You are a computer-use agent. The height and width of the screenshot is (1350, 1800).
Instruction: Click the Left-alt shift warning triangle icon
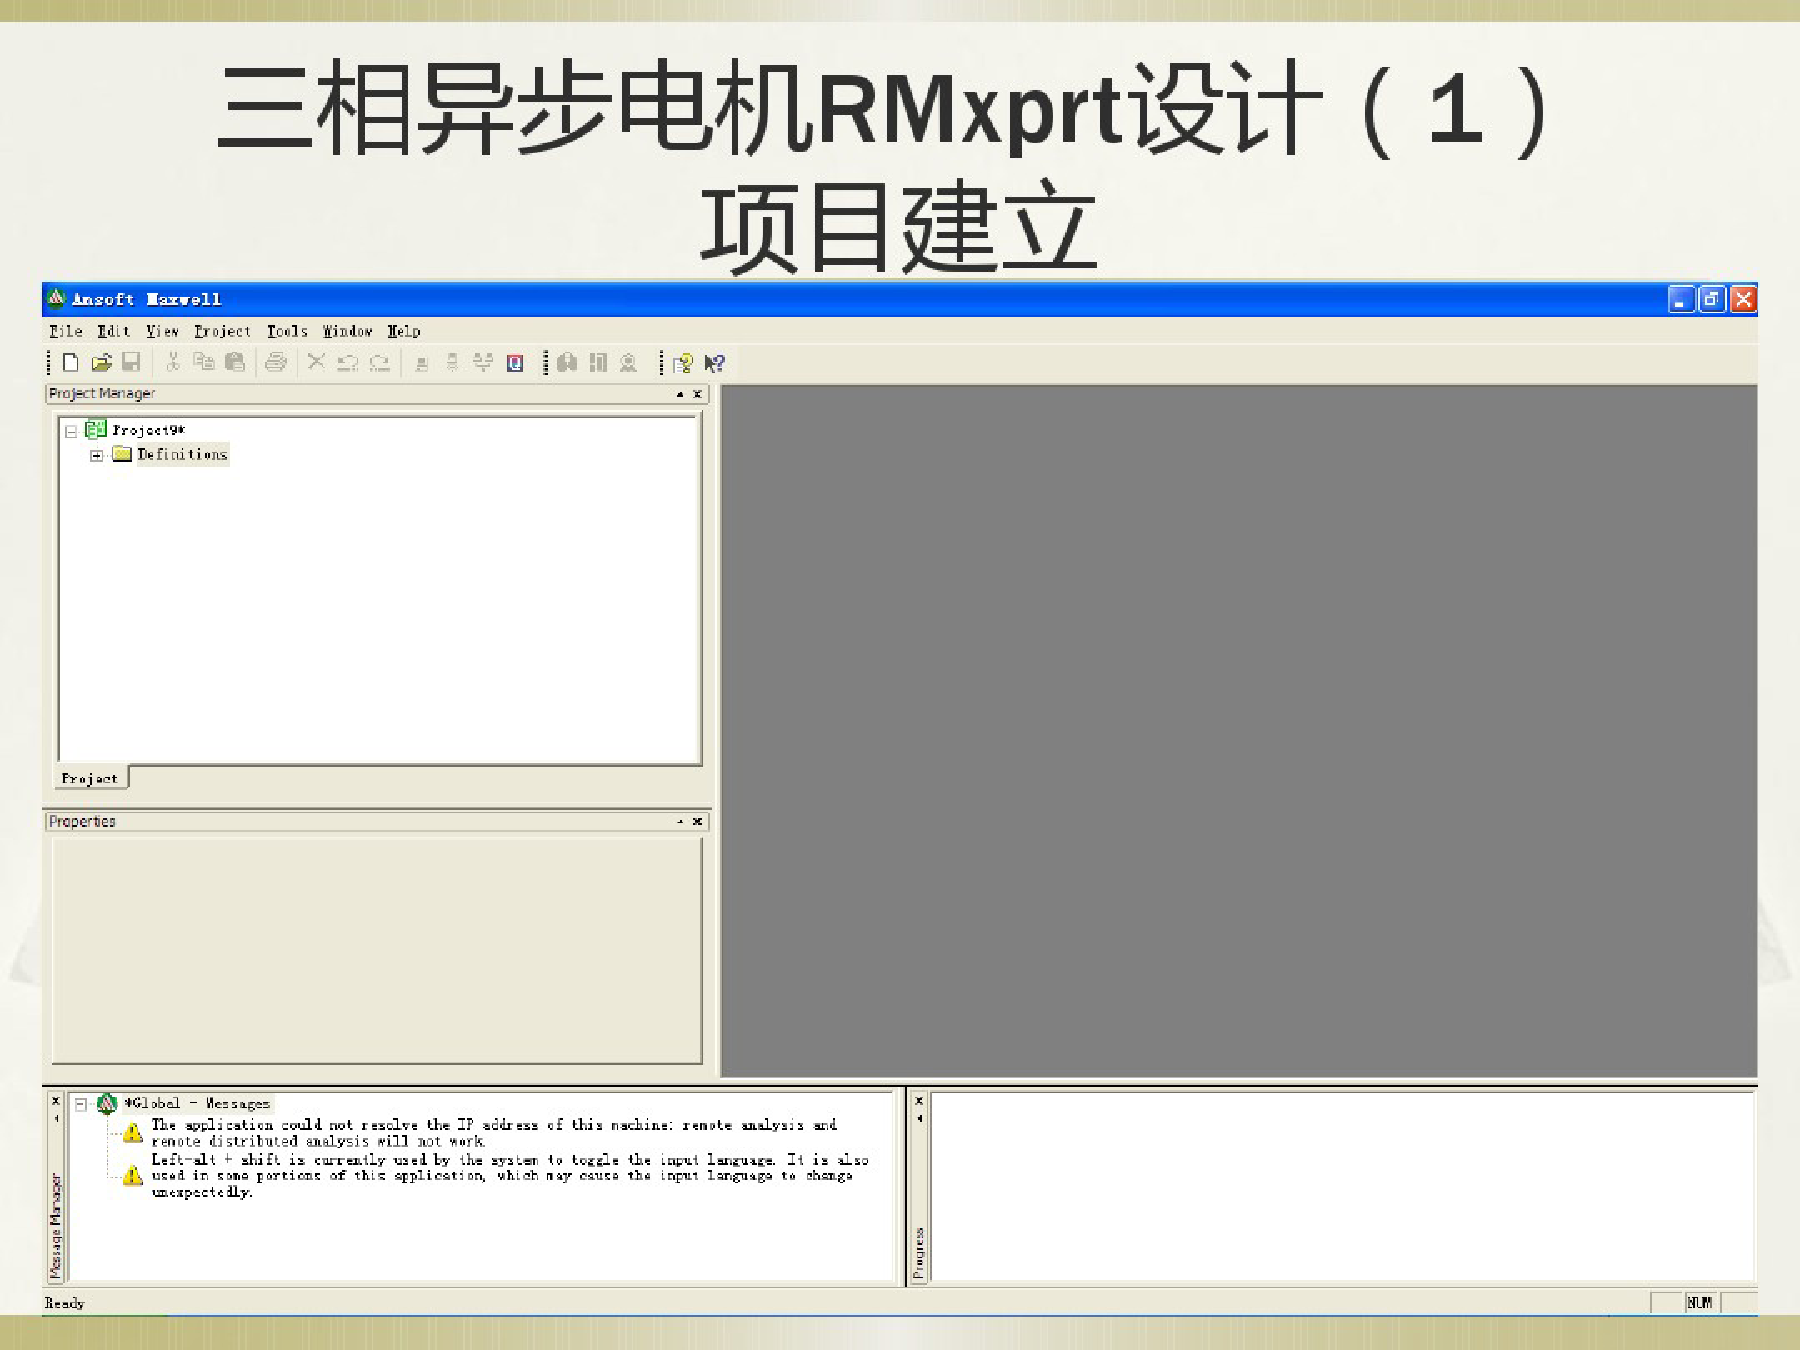tap(132, 1175)
